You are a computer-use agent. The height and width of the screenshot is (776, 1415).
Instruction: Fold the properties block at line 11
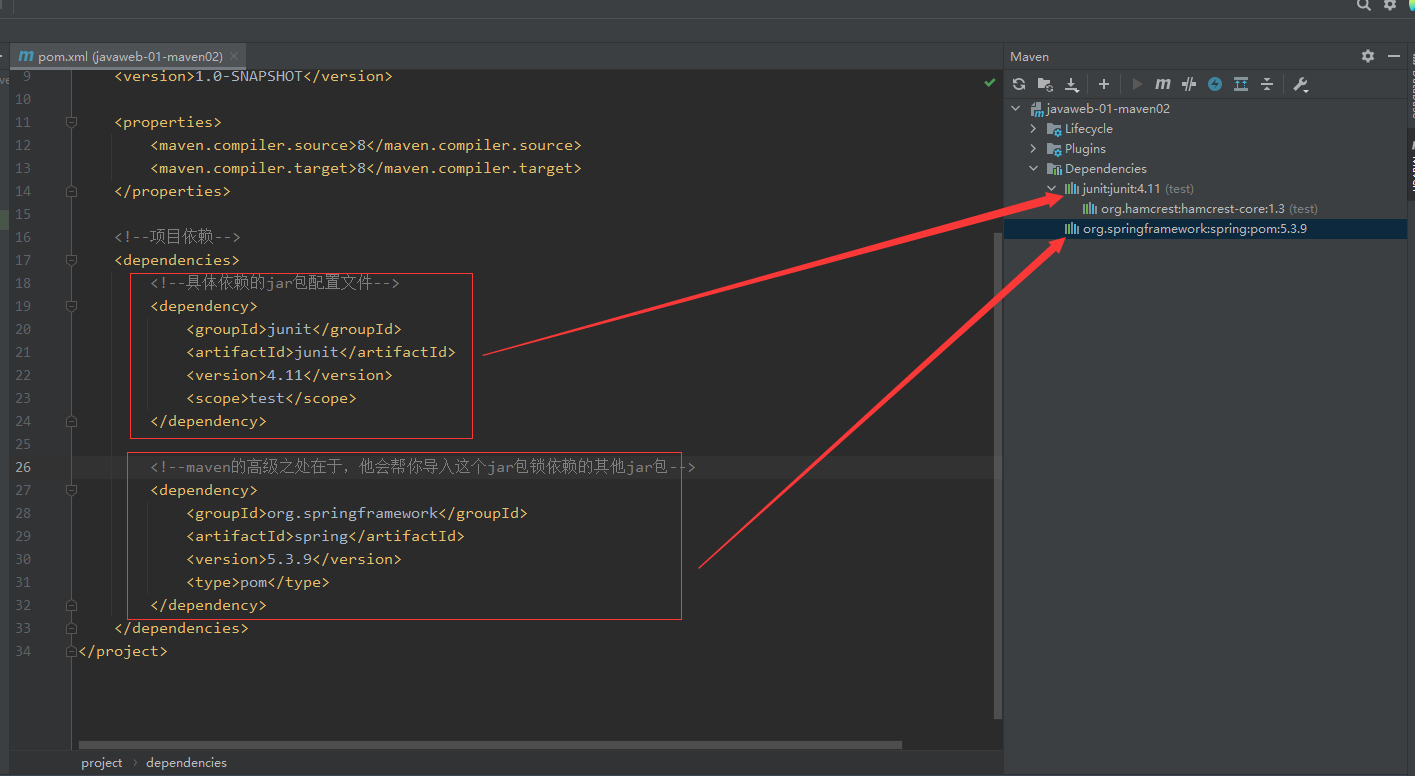71,122
